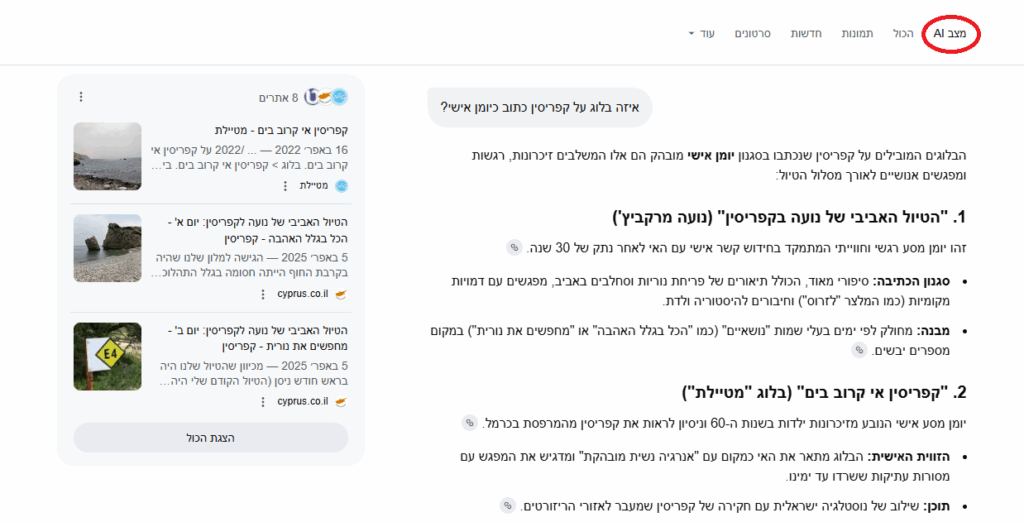The height and width of the screenshot is (522, 1024).
Task: Click cyprus.co.il favicon under יום ב' result
Action: 341,402
